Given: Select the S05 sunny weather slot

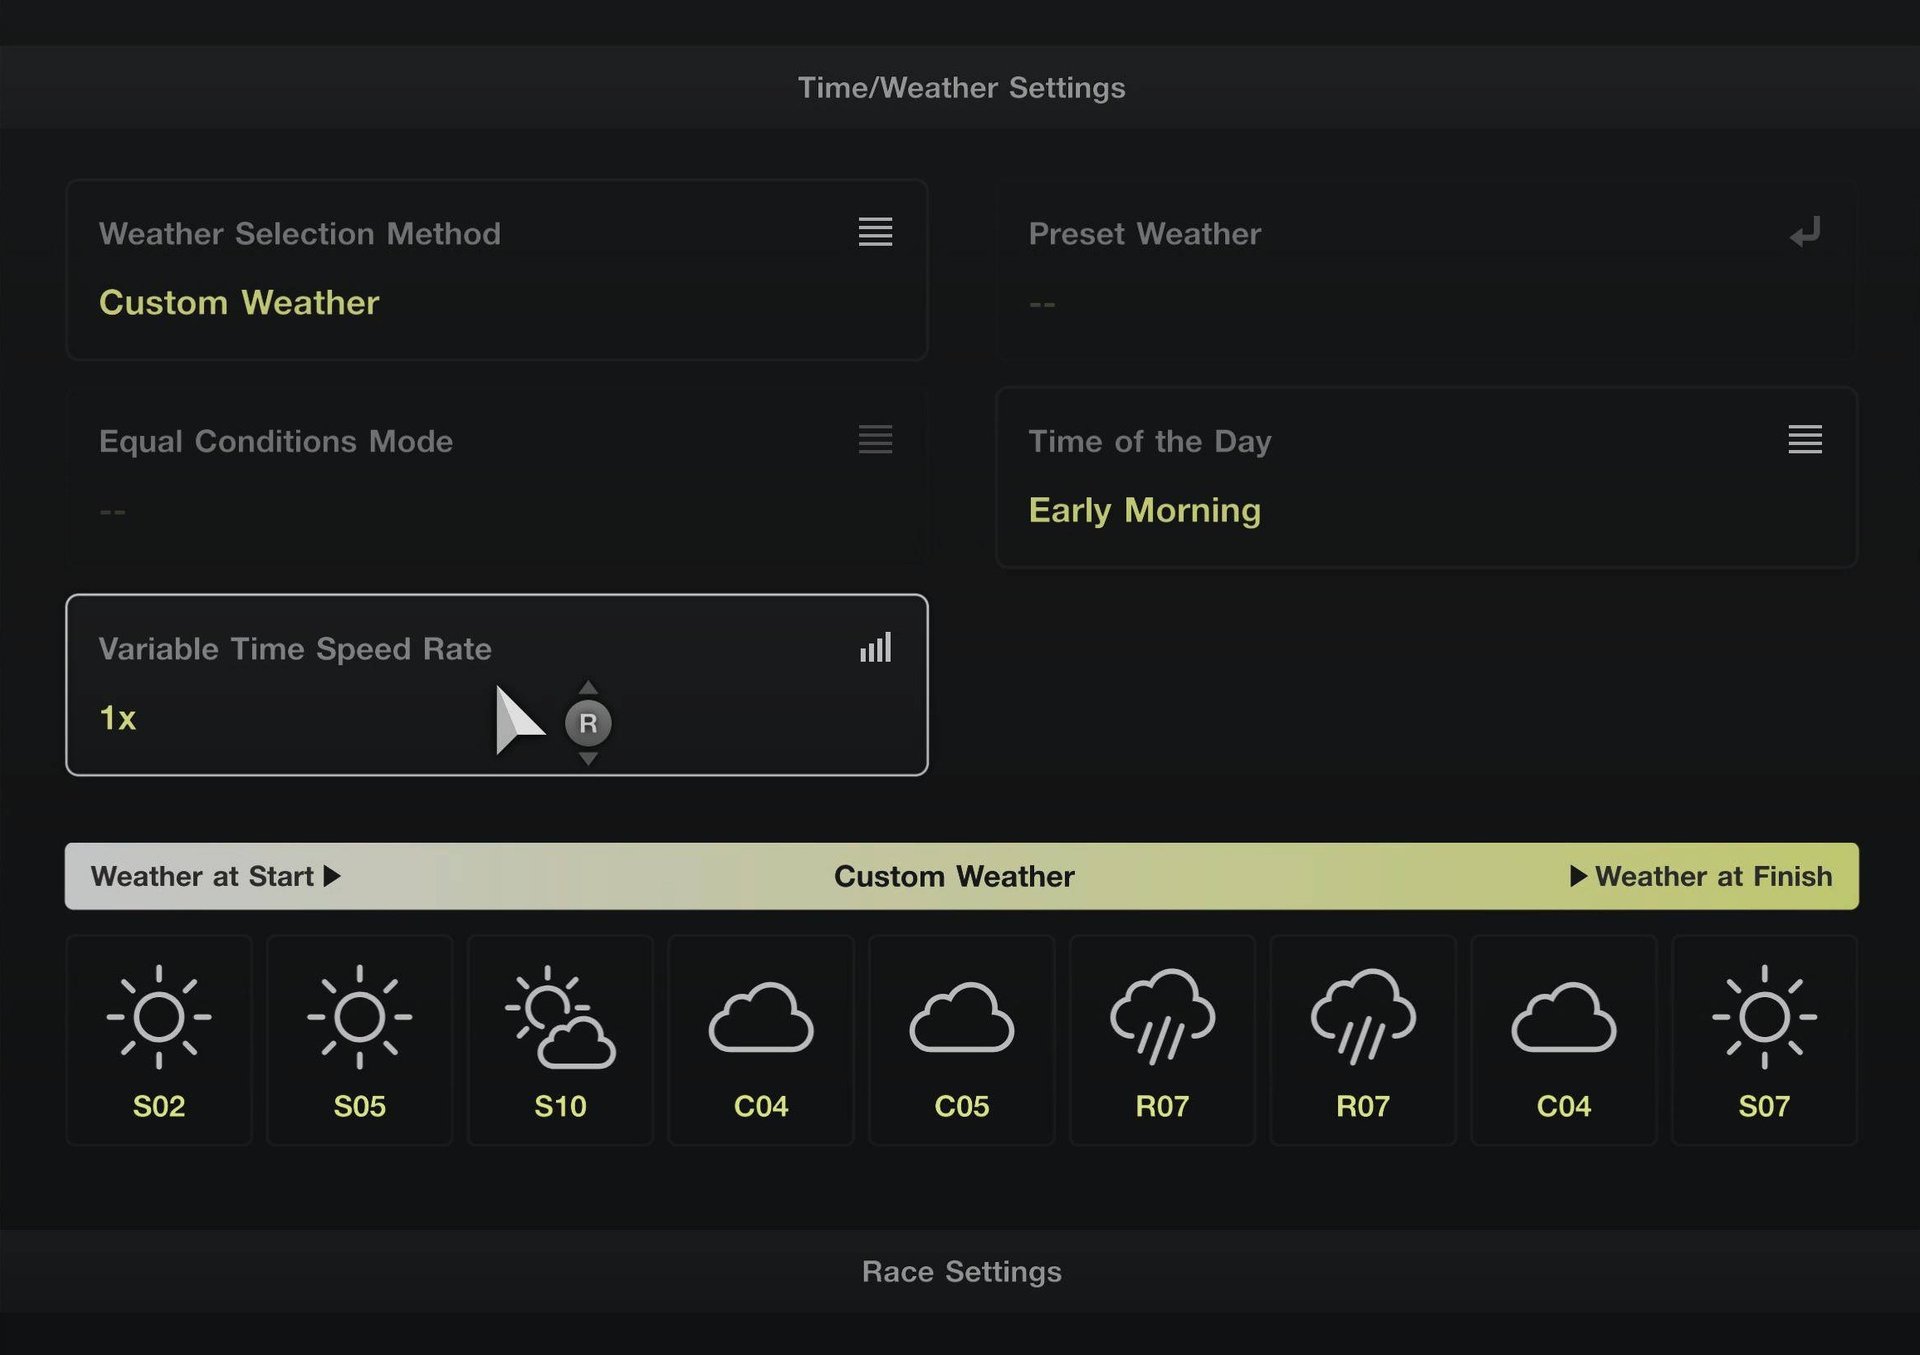Looking at the screenshot, I should click(x=359, y=1040).
